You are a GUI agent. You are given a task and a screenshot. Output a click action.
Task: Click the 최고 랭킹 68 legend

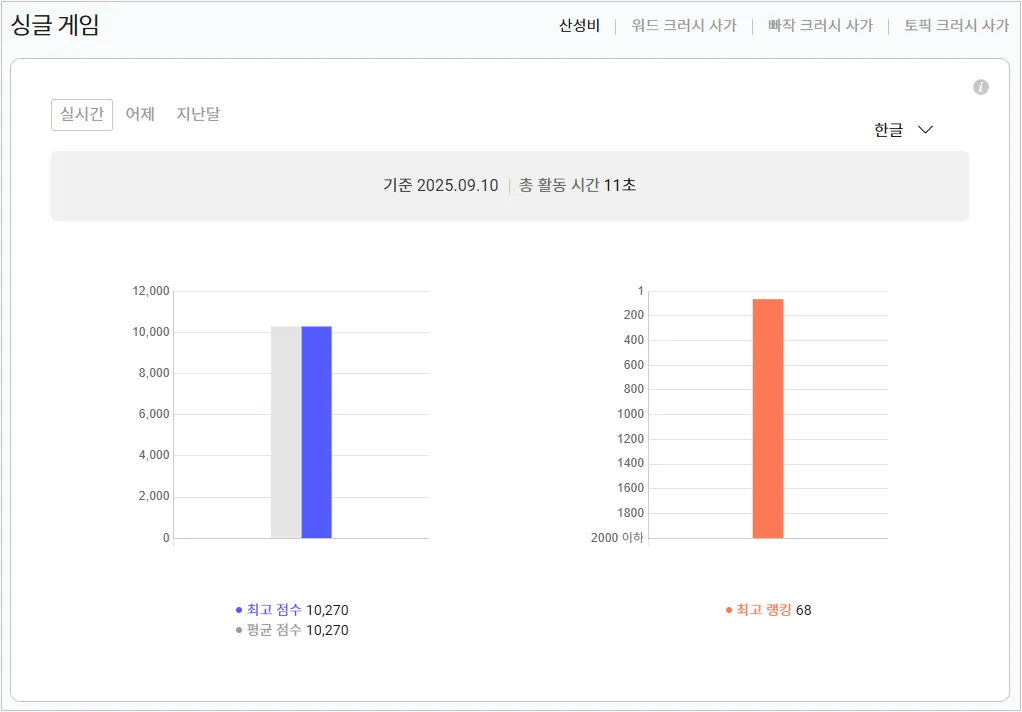coord(768,610)
